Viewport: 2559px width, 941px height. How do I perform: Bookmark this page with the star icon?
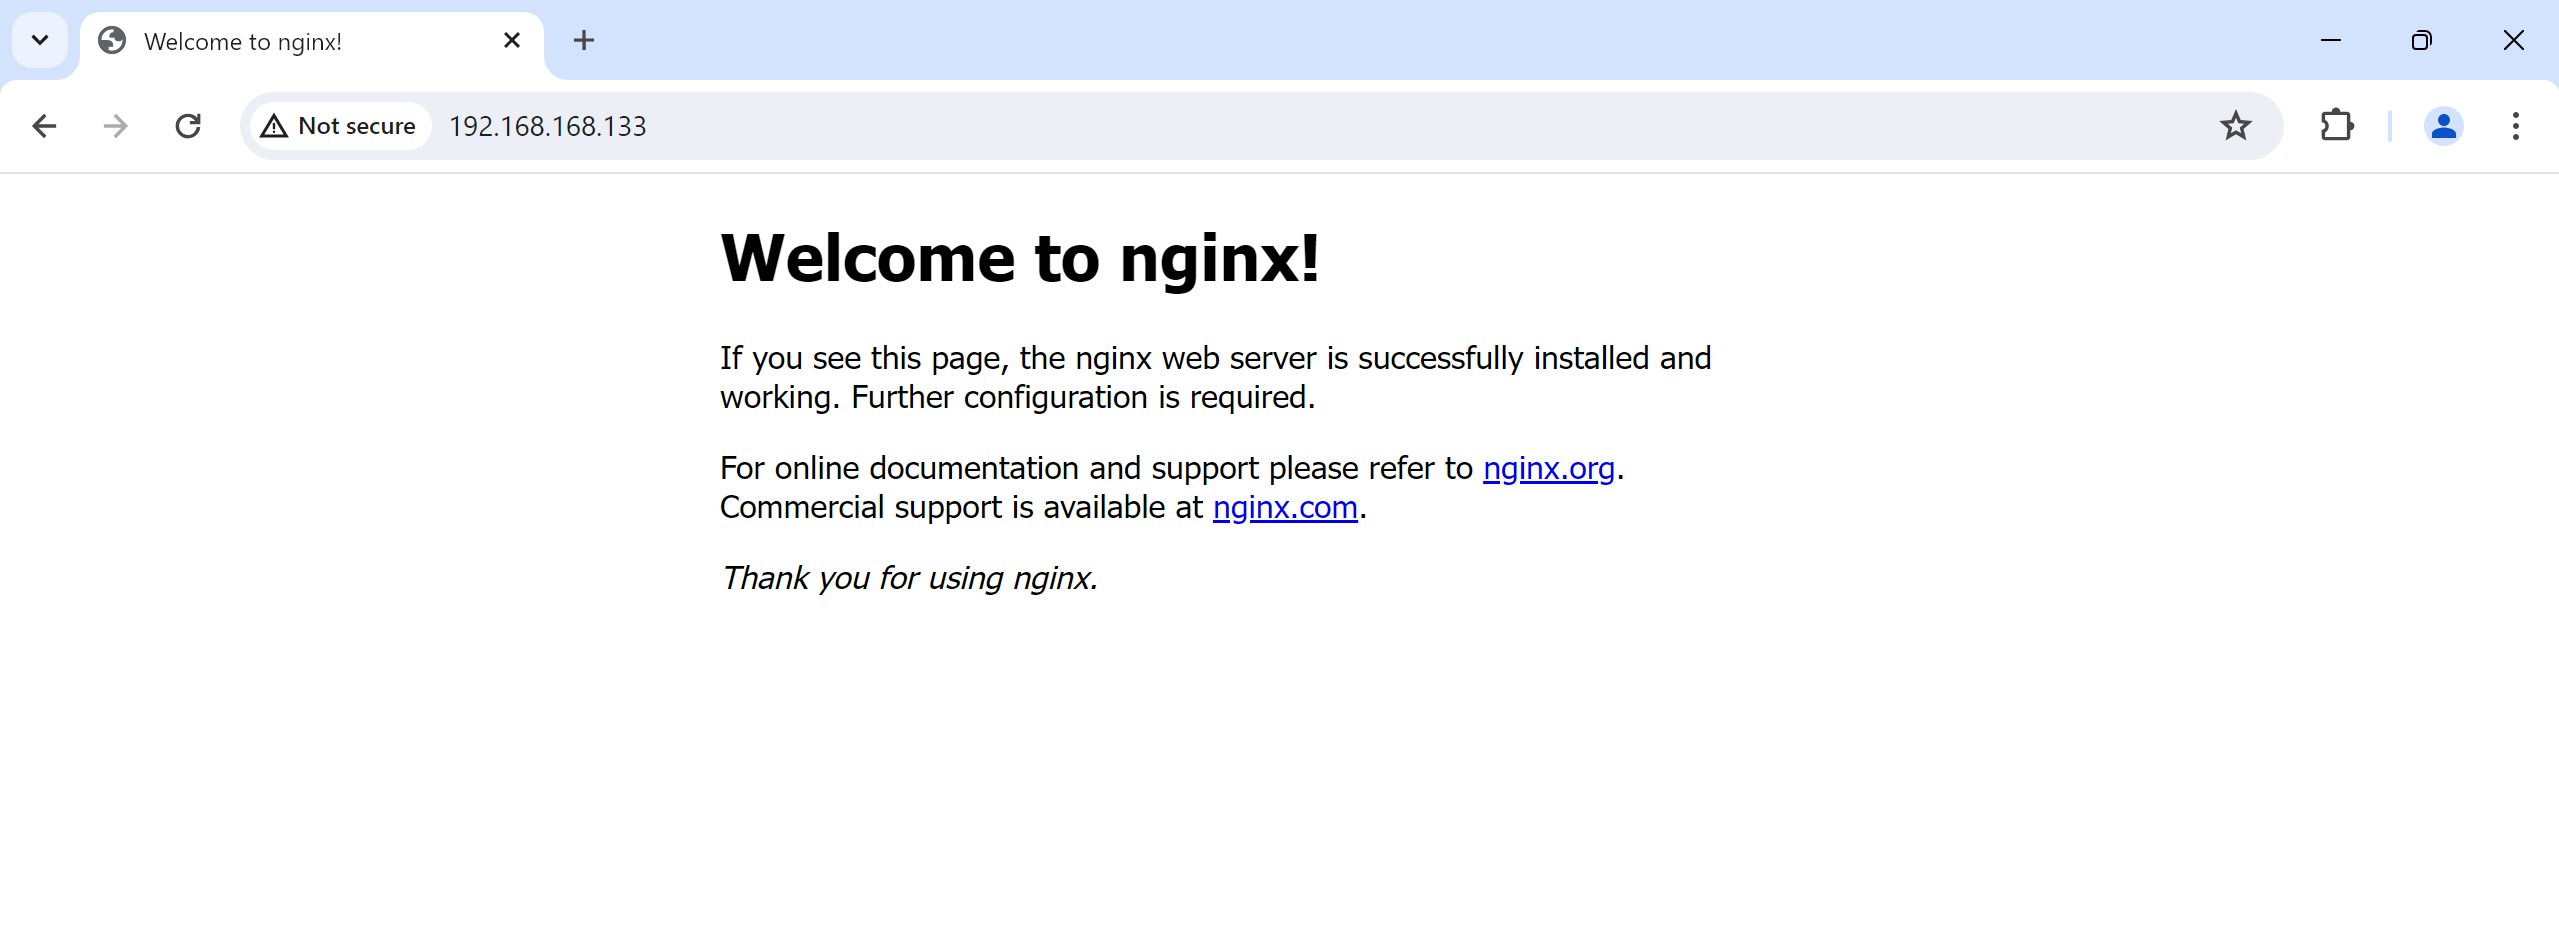pyautogui.click(x=2235, y=126)
